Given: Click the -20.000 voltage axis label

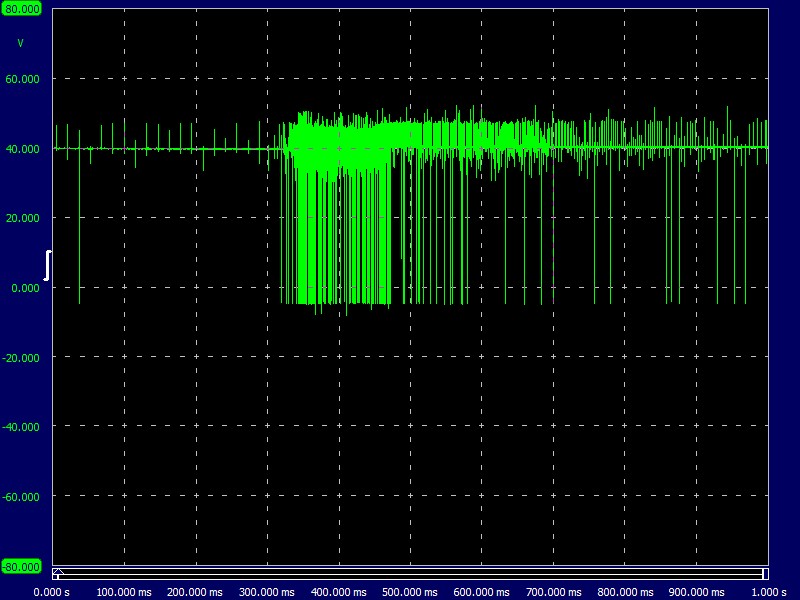Looking at the screenshot, I should coord(21,358).
